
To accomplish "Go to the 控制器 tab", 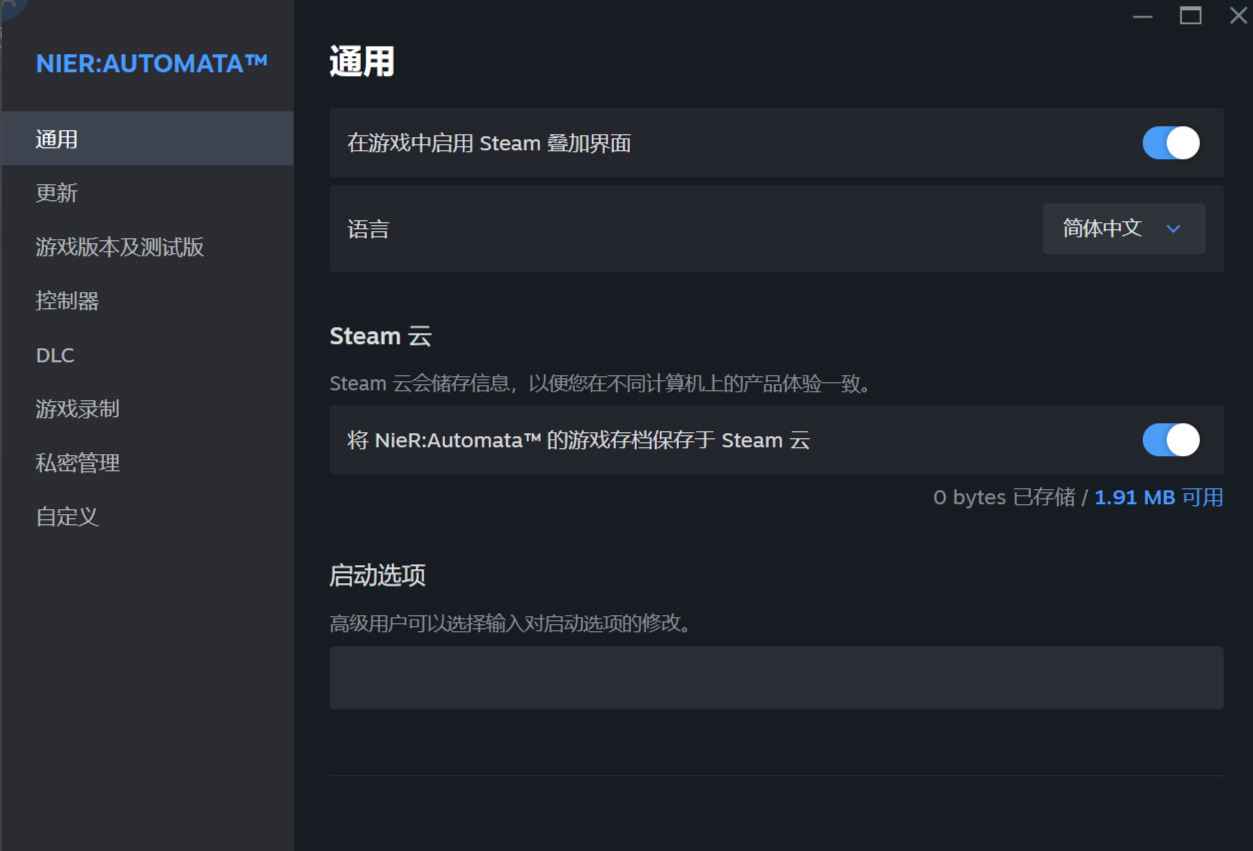I will [x=147, y=301].
